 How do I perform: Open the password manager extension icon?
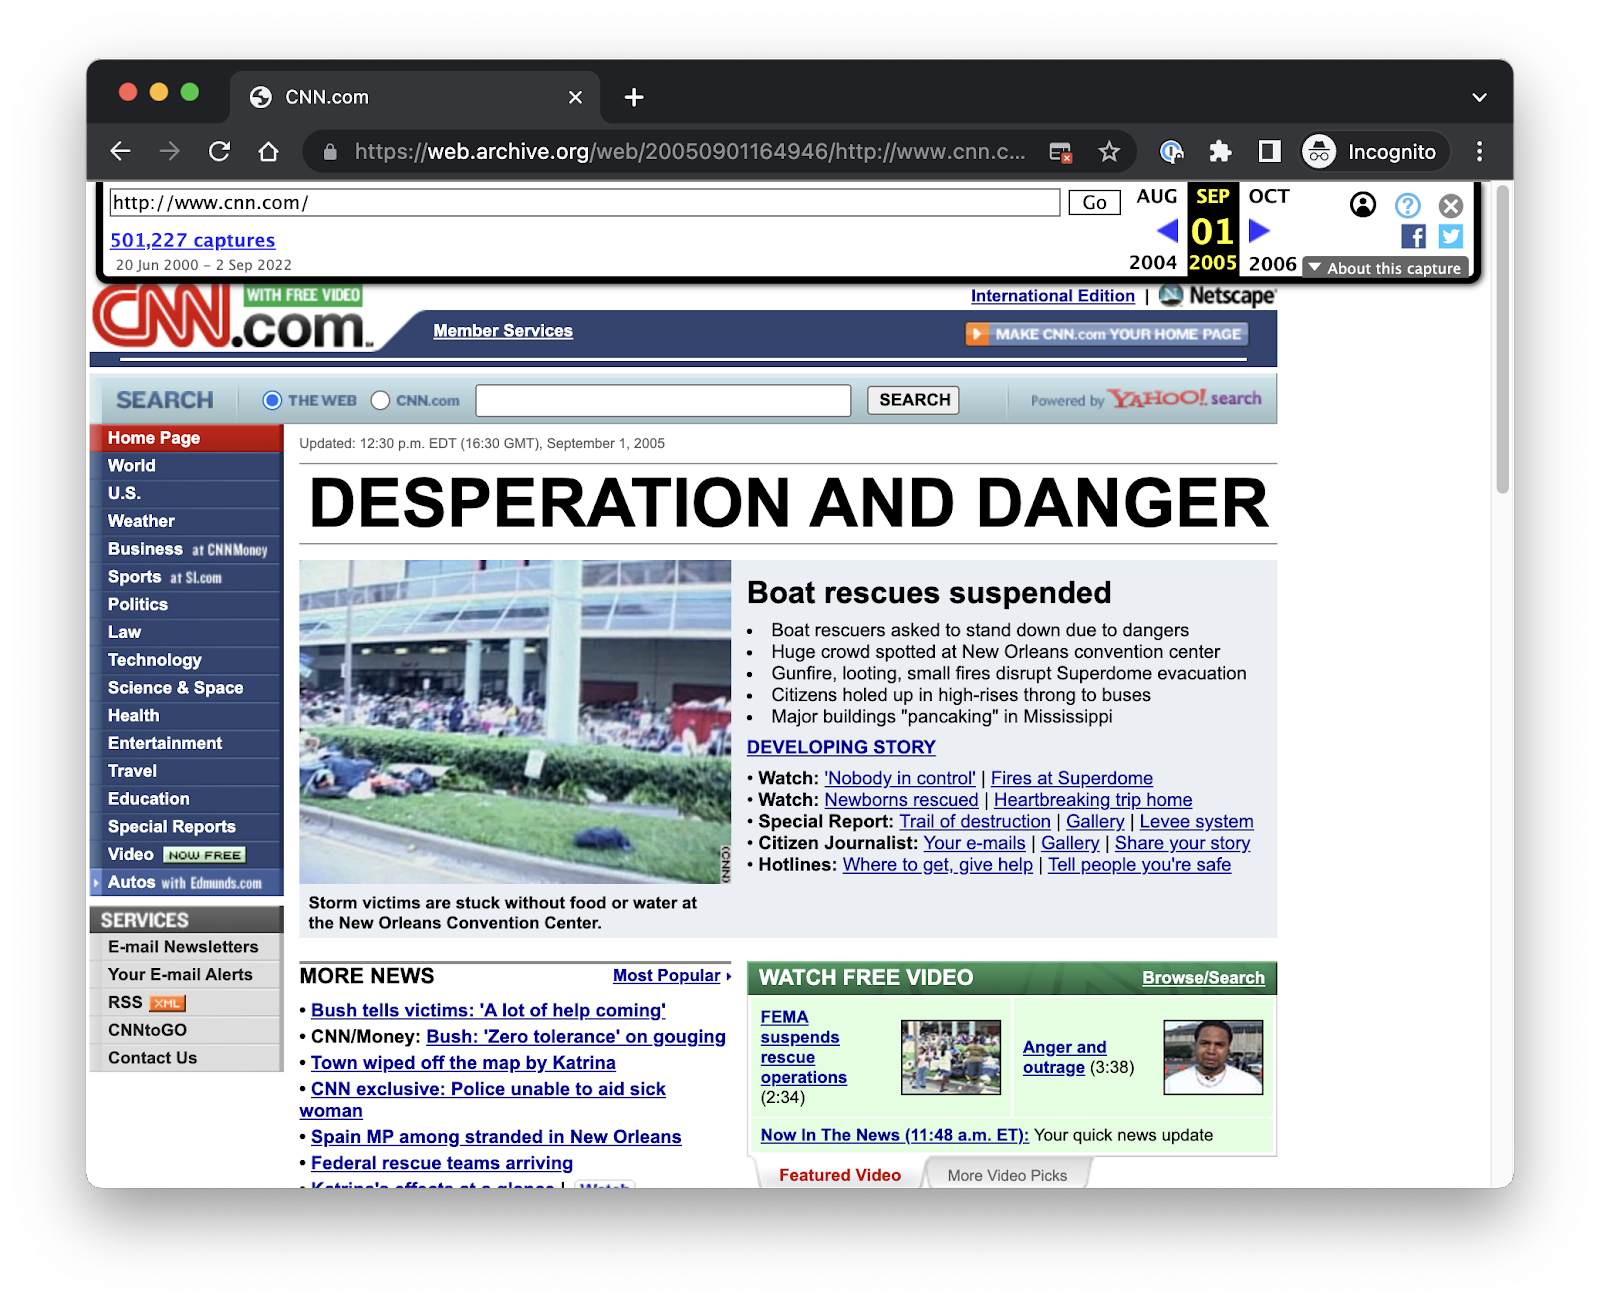[1171, 151]
